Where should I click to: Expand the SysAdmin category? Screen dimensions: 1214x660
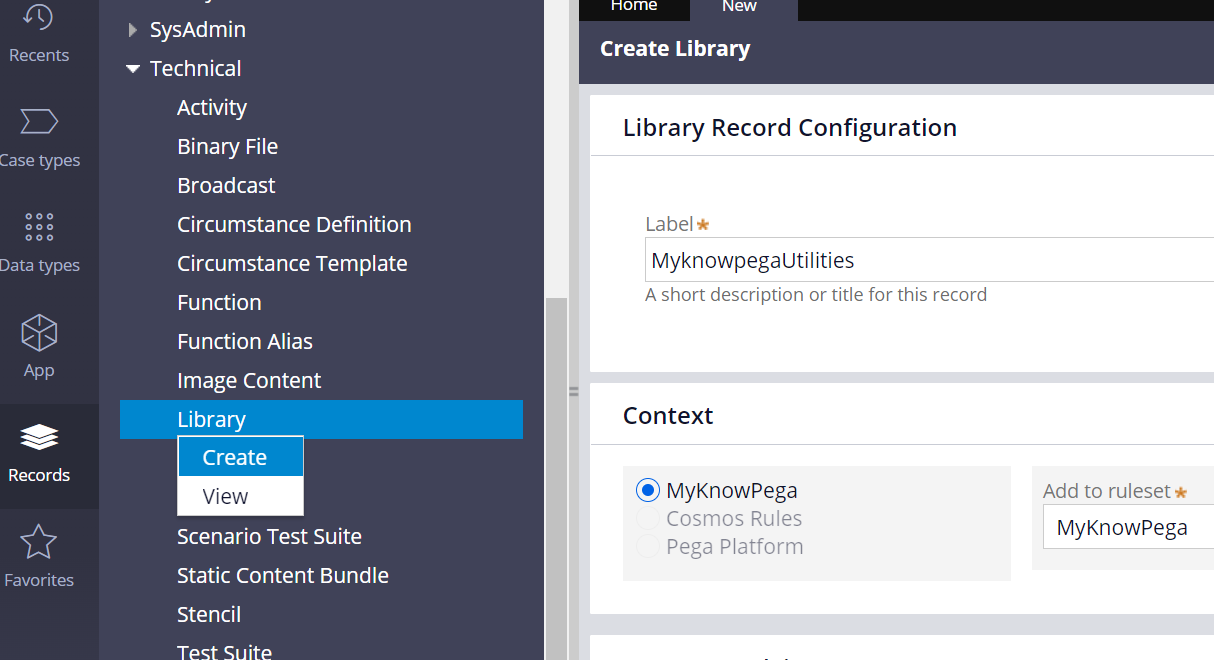tap(132, 29)
